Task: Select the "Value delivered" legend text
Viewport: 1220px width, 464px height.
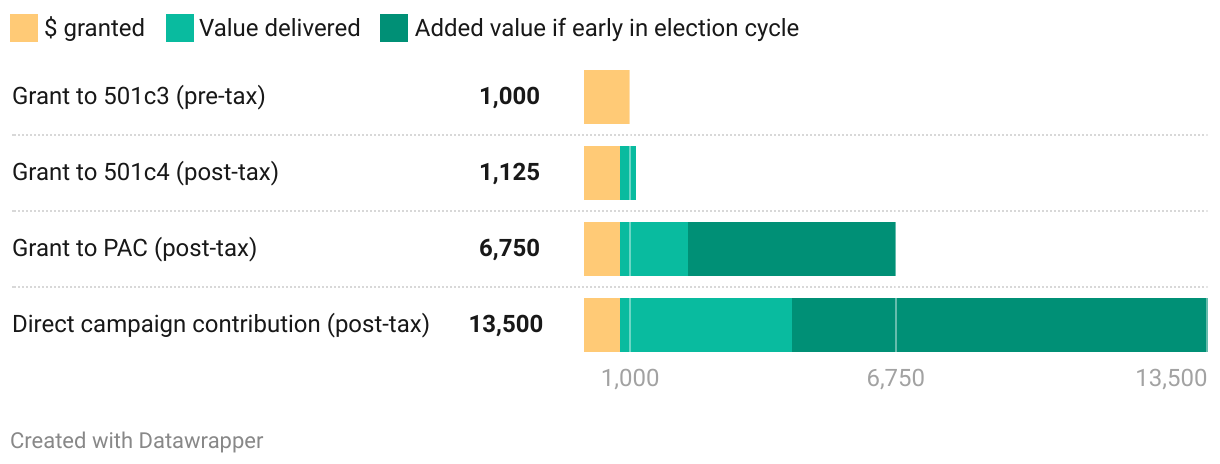Action: point(279,28)
